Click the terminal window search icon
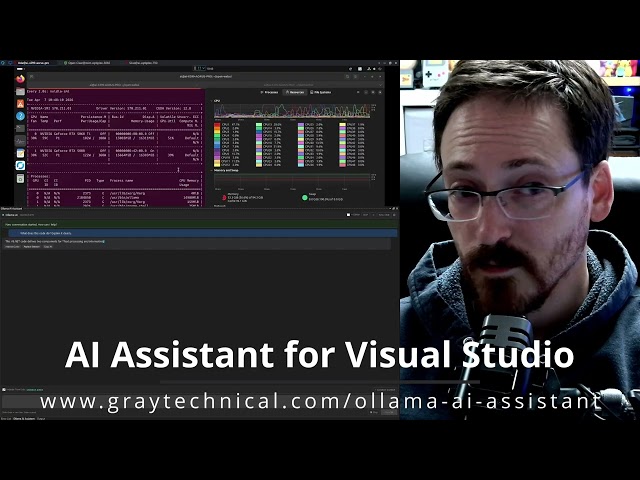Viewport: 640px width, 480px height. coord(347,76)
